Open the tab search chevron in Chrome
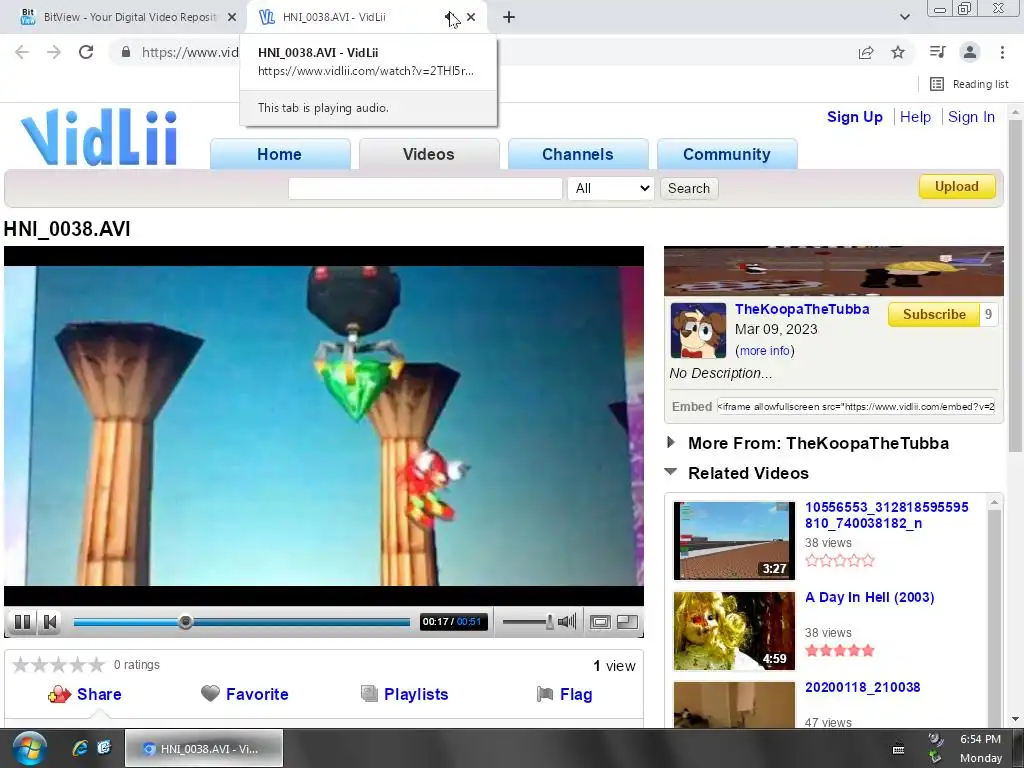 [904, 17]
